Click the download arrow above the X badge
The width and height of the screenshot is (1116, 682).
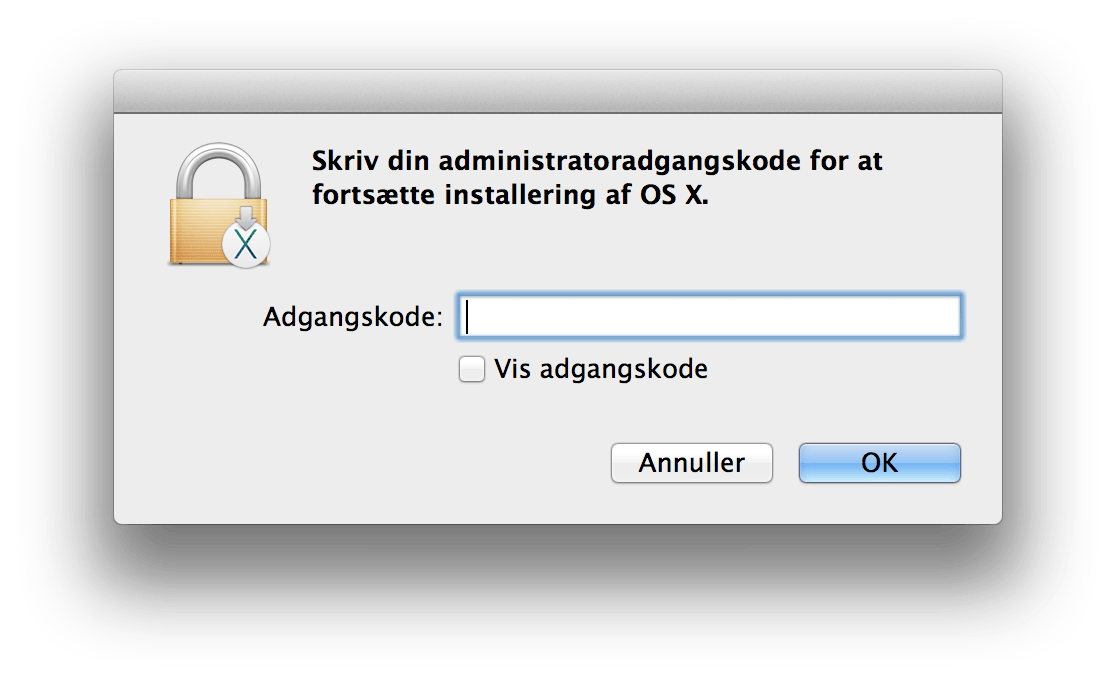[x=245, y=215]
